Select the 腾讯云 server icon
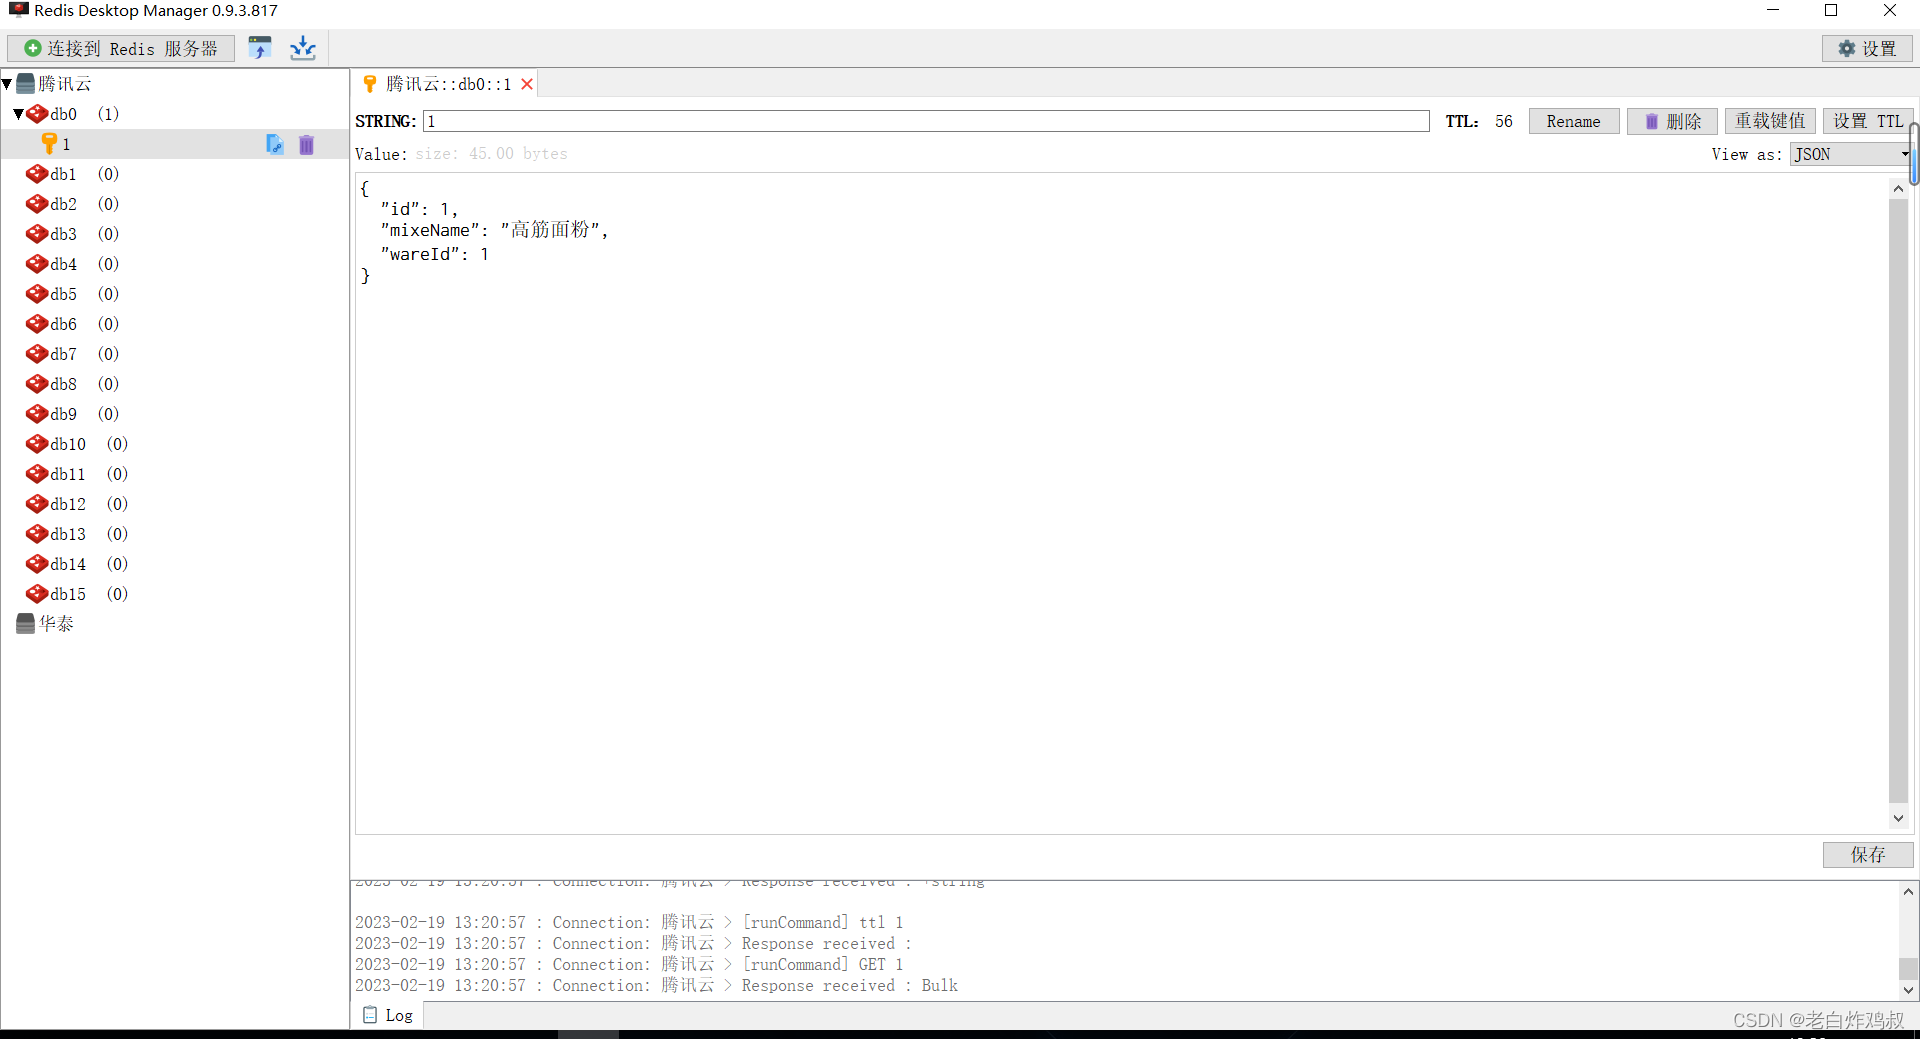 point(26,84)
